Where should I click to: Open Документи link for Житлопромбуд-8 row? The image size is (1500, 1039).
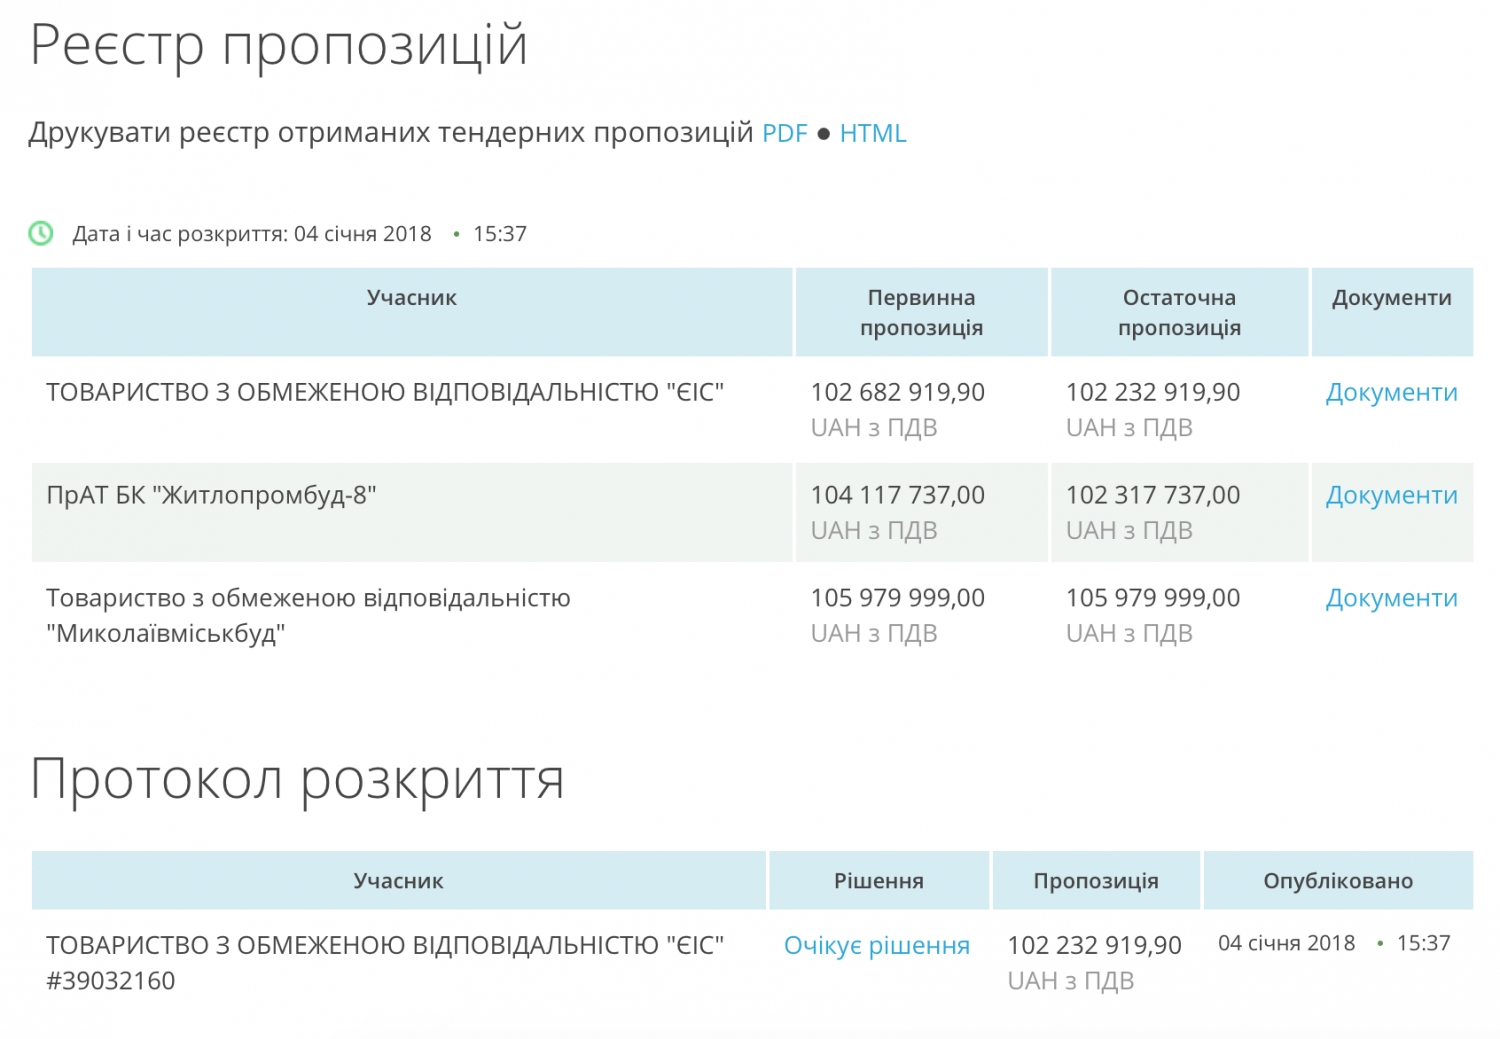pyautogui.click(x=1391, y=496)
